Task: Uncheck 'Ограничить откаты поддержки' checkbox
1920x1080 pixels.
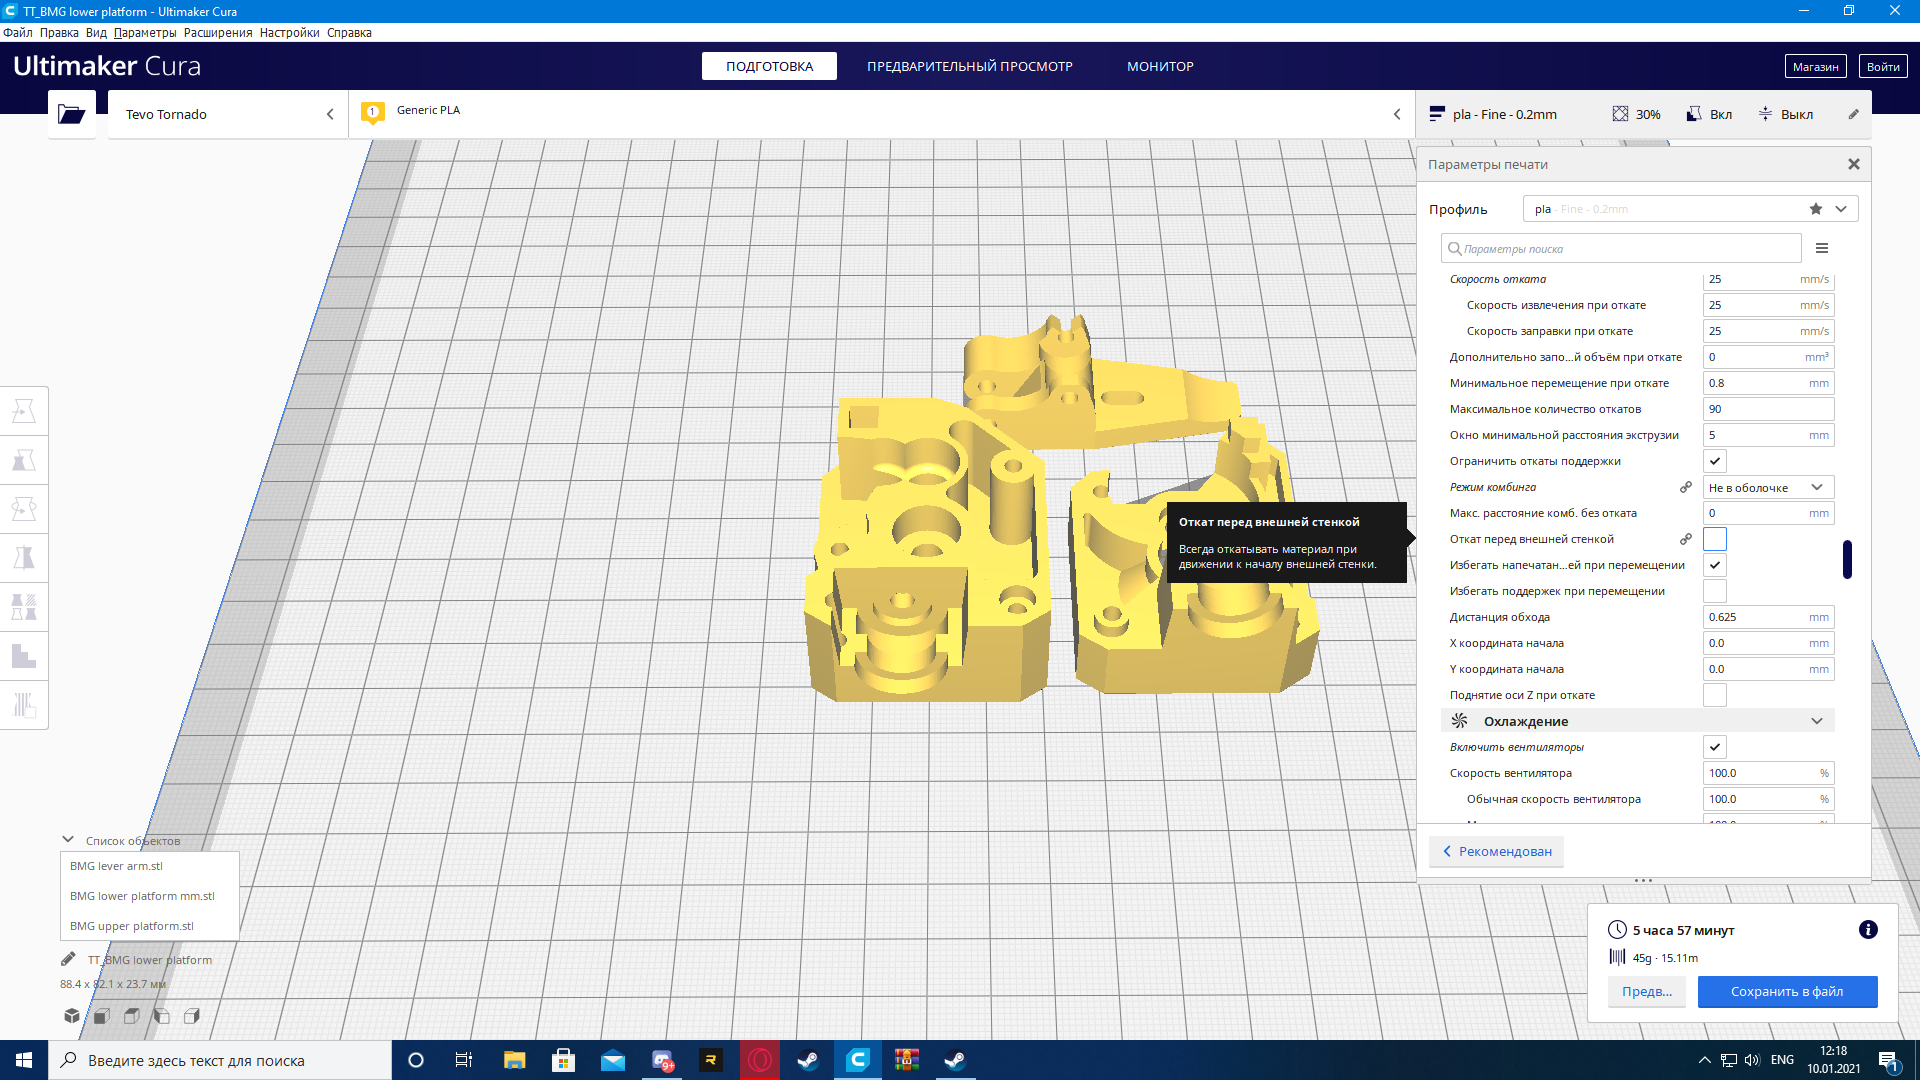Action: point(1714,461)
